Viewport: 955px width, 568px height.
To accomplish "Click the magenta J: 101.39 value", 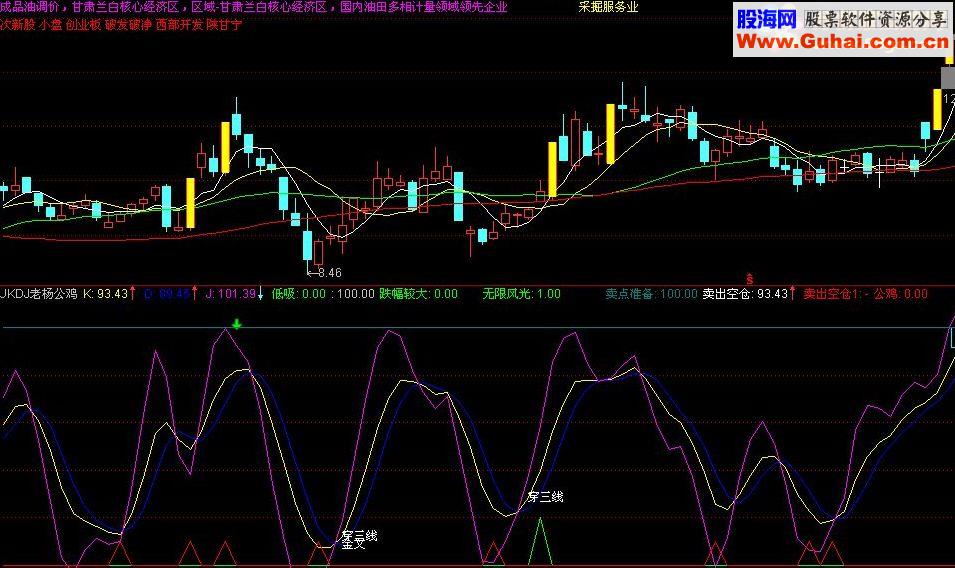I will tap(230, 294).
